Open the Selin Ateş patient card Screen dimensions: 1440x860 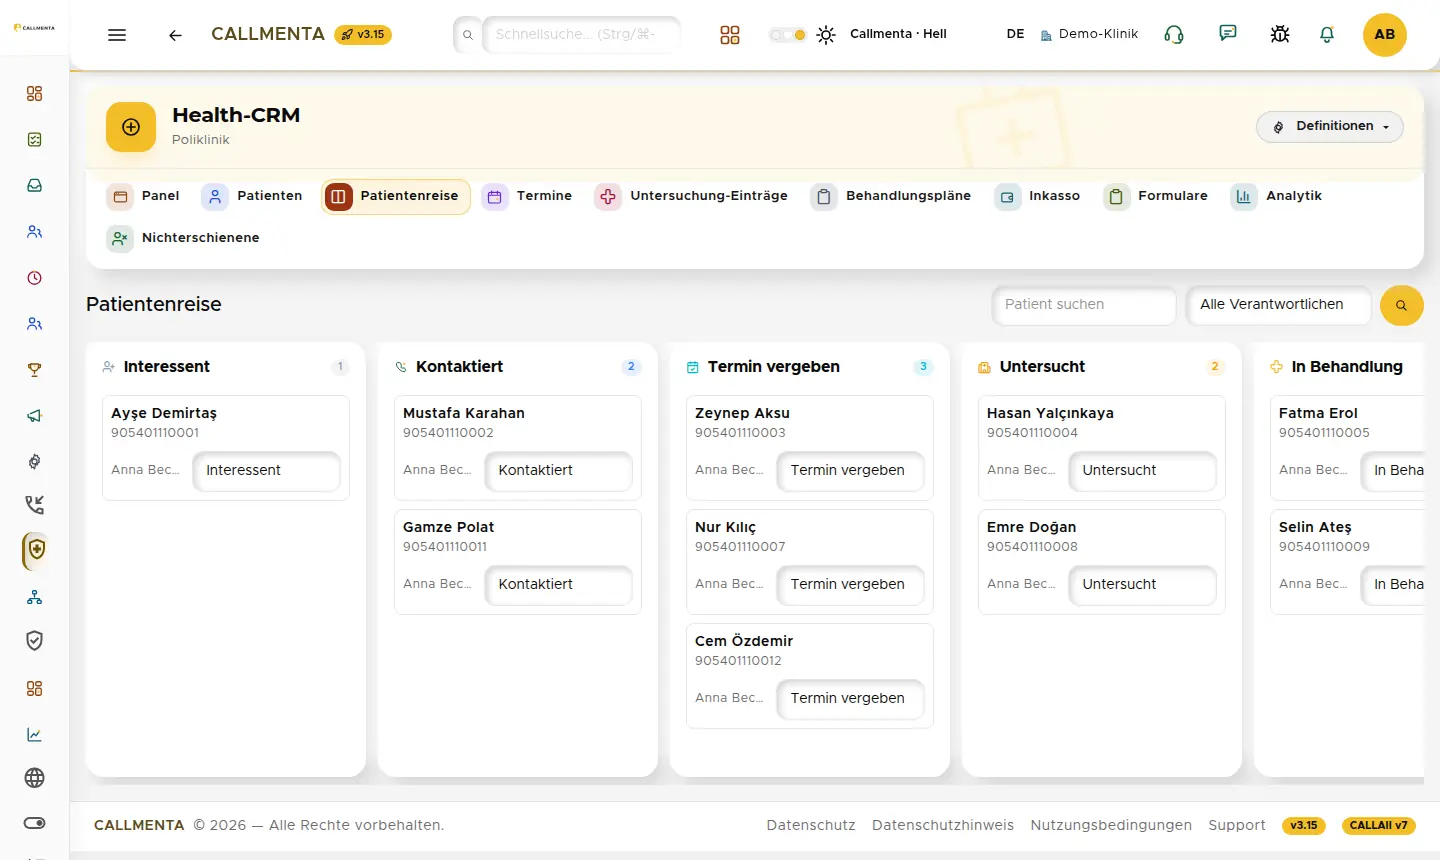(x=1347, y=562)
